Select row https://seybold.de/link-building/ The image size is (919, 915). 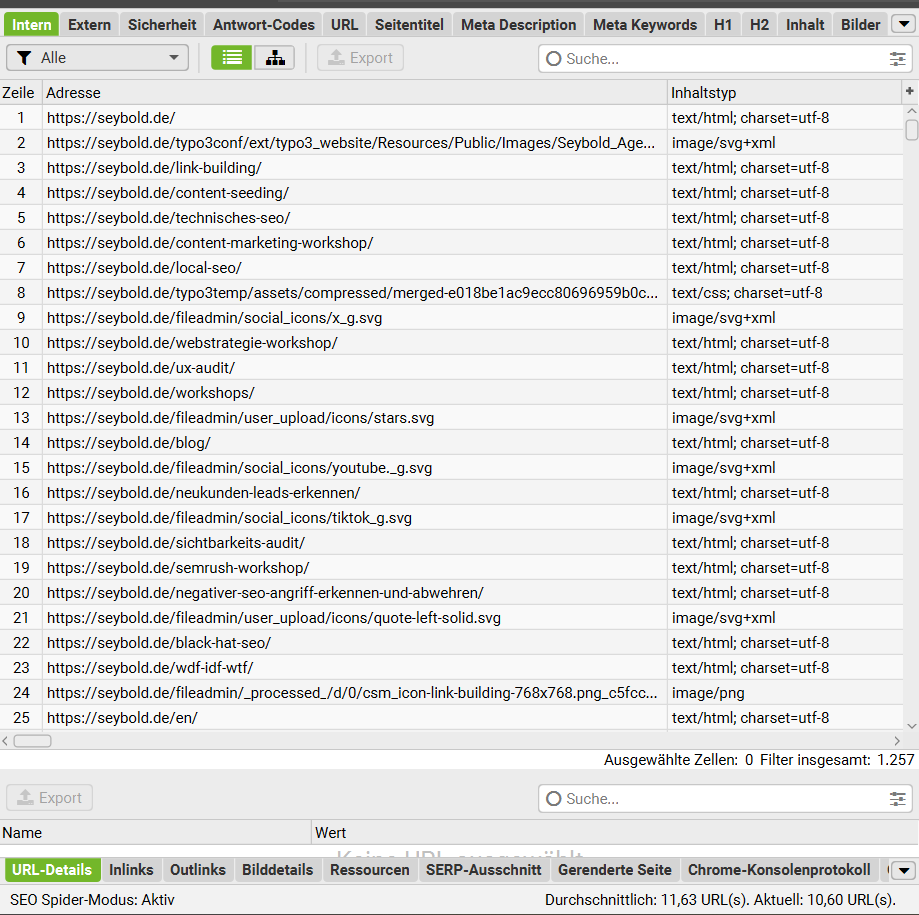point(451,168)
